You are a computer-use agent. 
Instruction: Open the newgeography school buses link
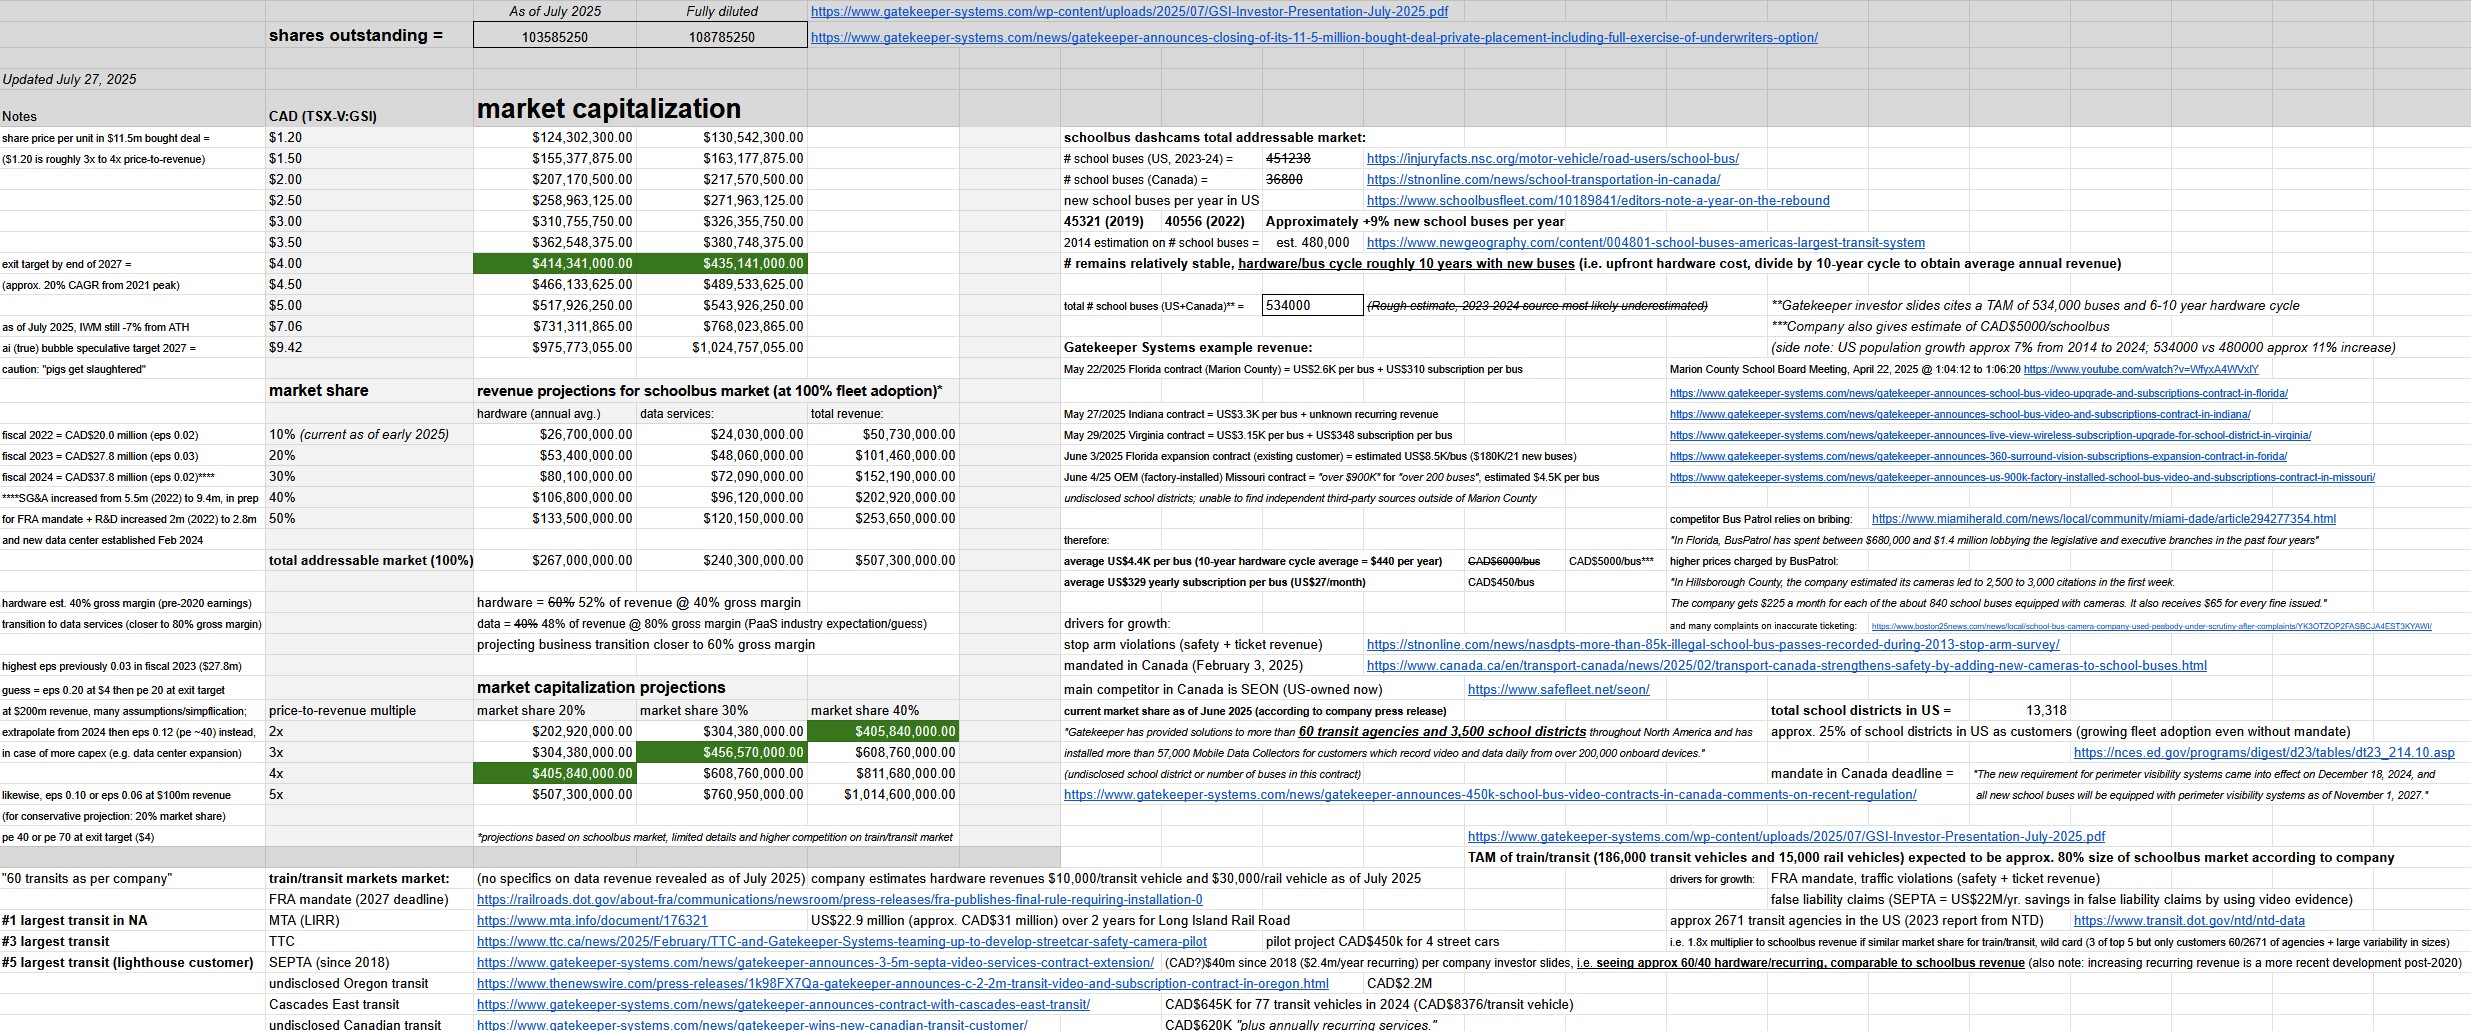(x=1645, y=243)
